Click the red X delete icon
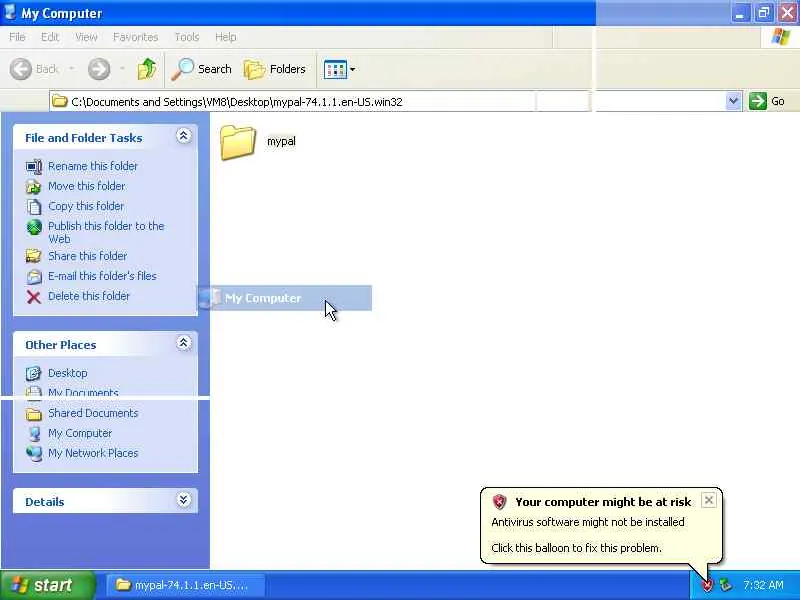Viewport: 800px width, 600px height. coord(34,297)
